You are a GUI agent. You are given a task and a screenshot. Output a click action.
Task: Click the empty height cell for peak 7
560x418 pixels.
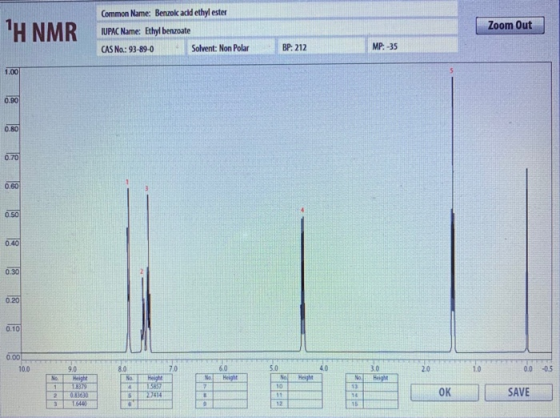click(x=230, y=386)
